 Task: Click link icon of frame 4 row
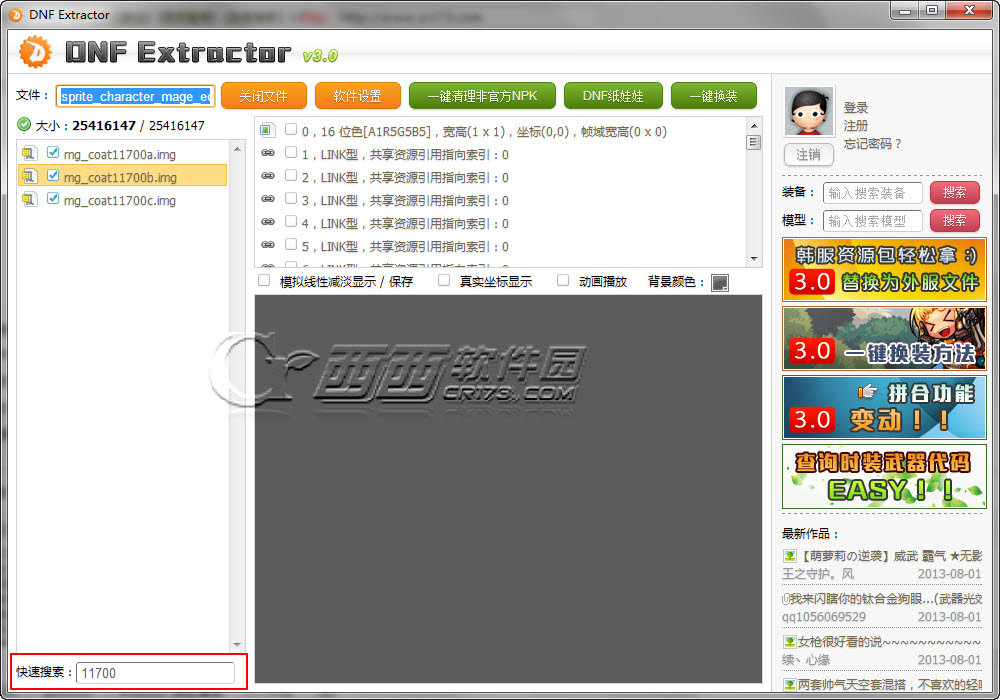point(268,222)
